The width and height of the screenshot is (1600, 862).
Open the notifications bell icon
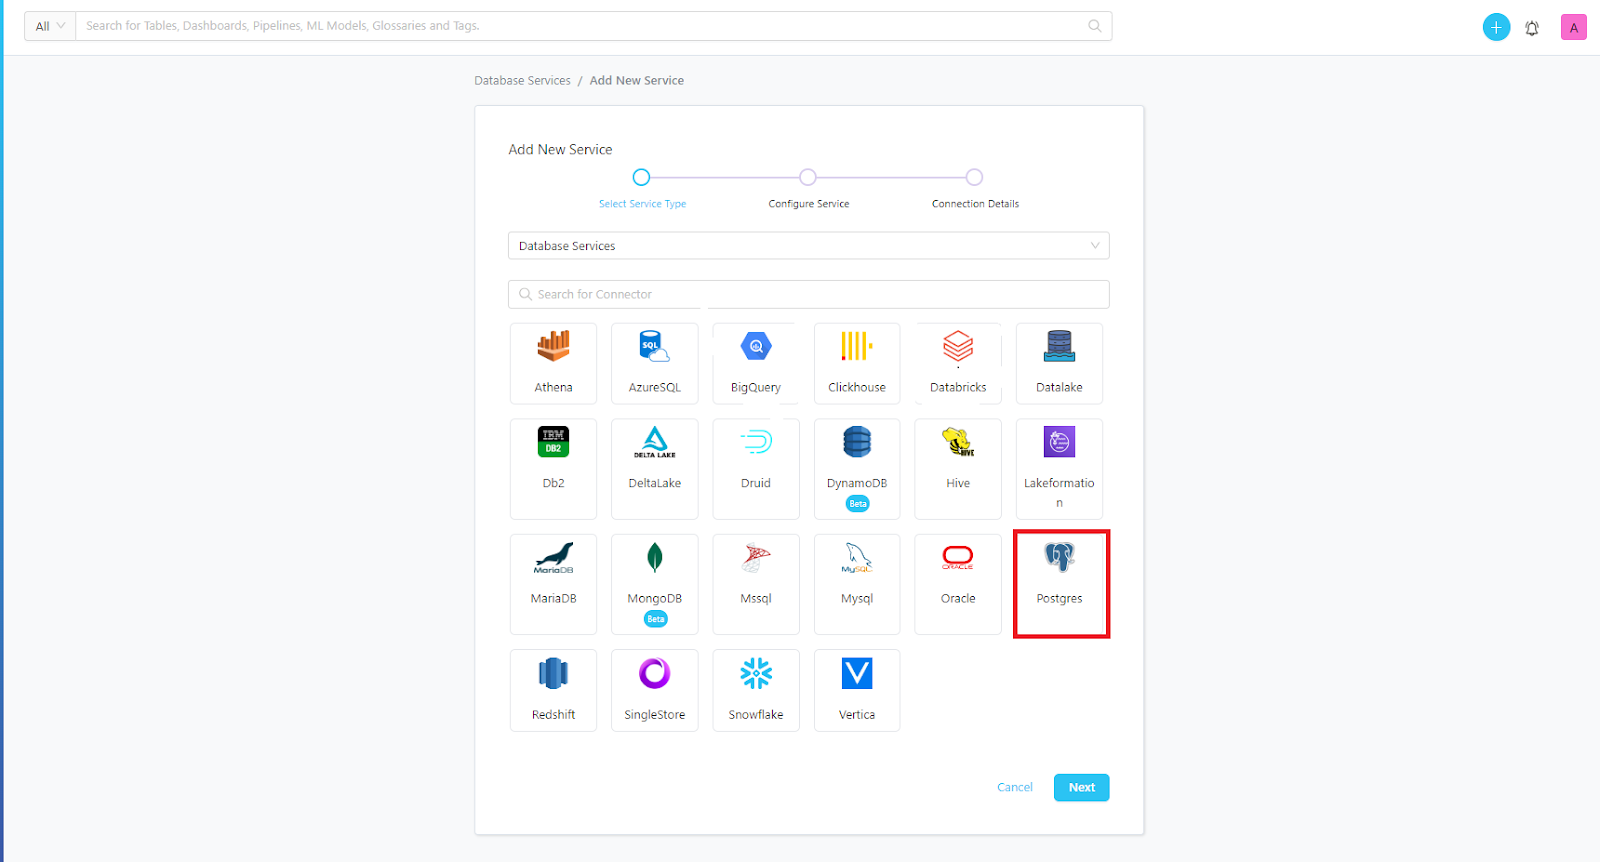coord(1531,28)
